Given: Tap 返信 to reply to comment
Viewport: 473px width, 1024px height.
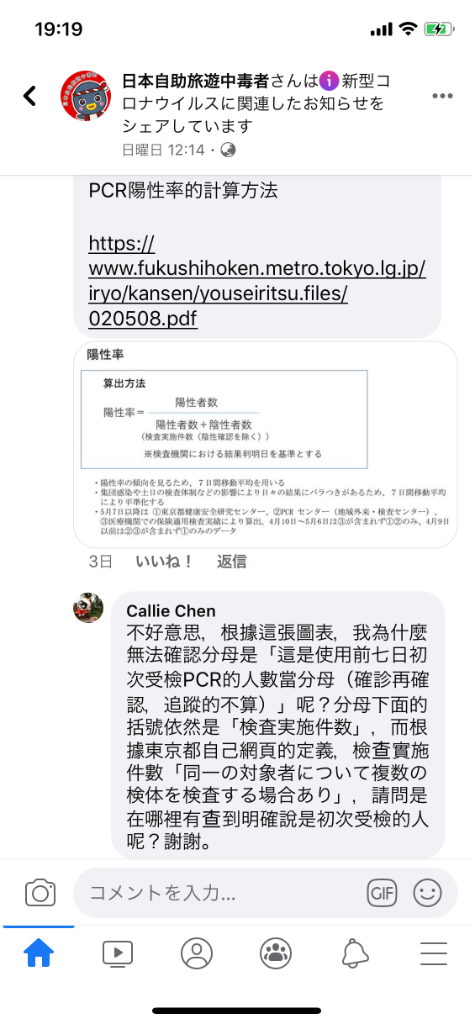Looking at the screenshot, I should (232, 562).
